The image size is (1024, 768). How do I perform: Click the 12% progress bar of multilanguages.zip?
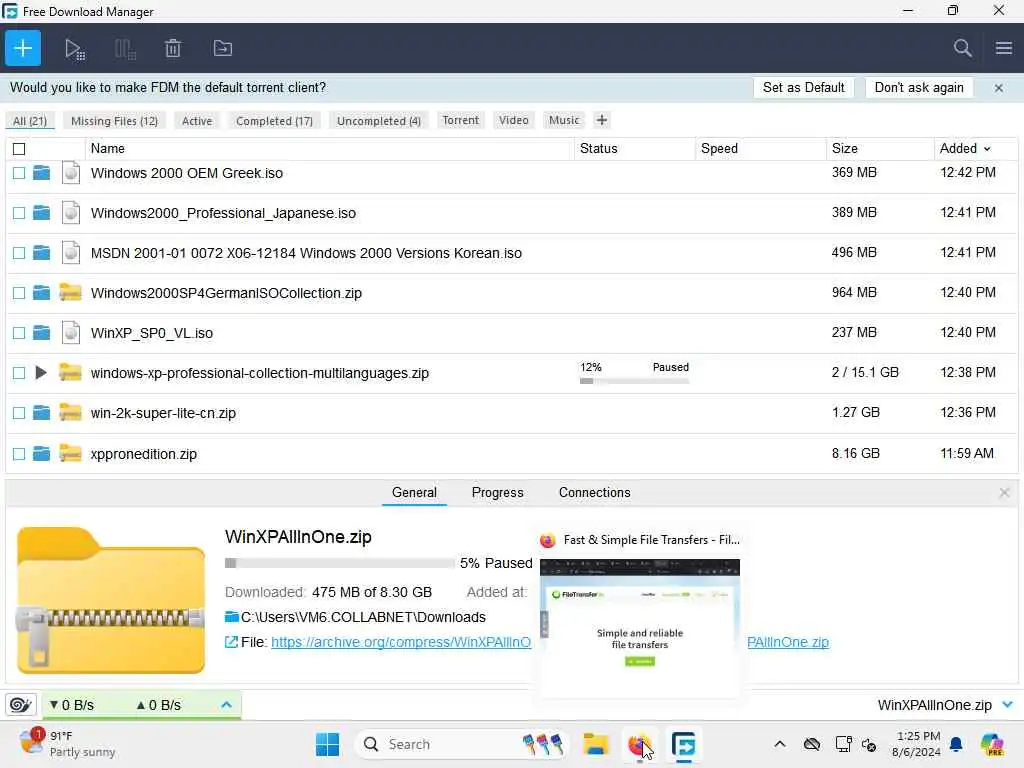coord(634,381)
